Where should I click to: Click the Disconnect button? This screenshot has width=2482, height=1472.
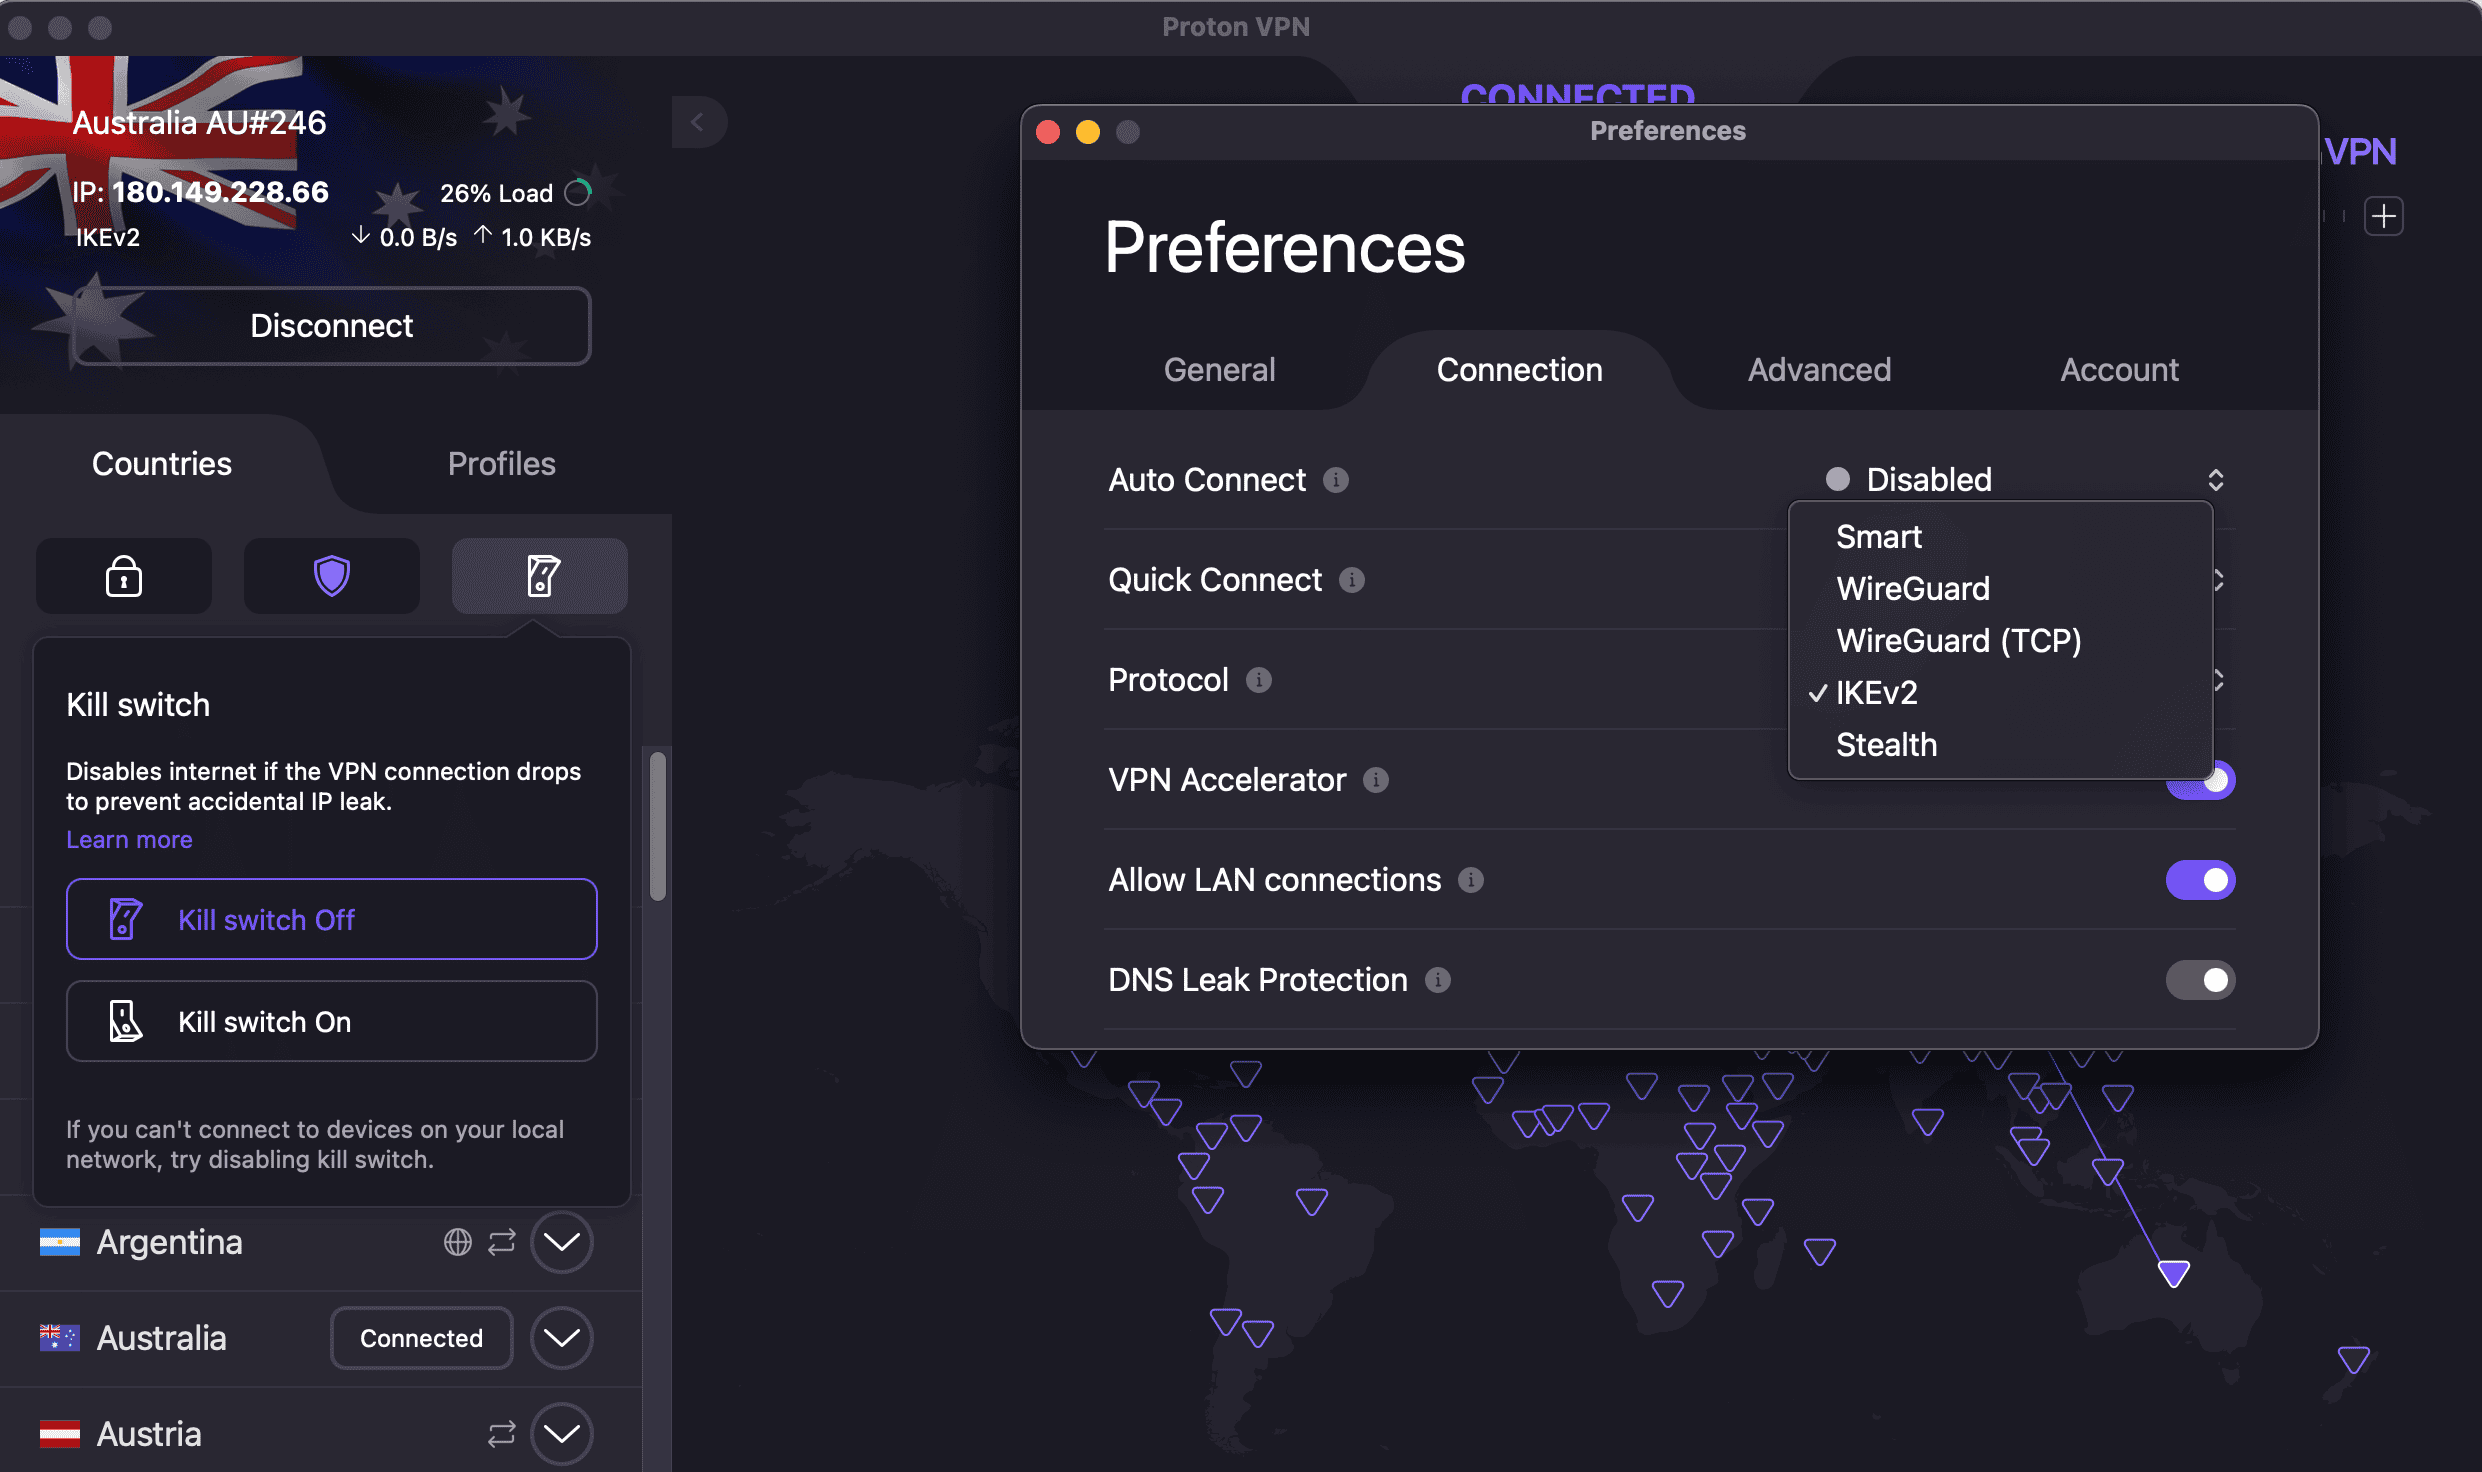pos(331,325)
